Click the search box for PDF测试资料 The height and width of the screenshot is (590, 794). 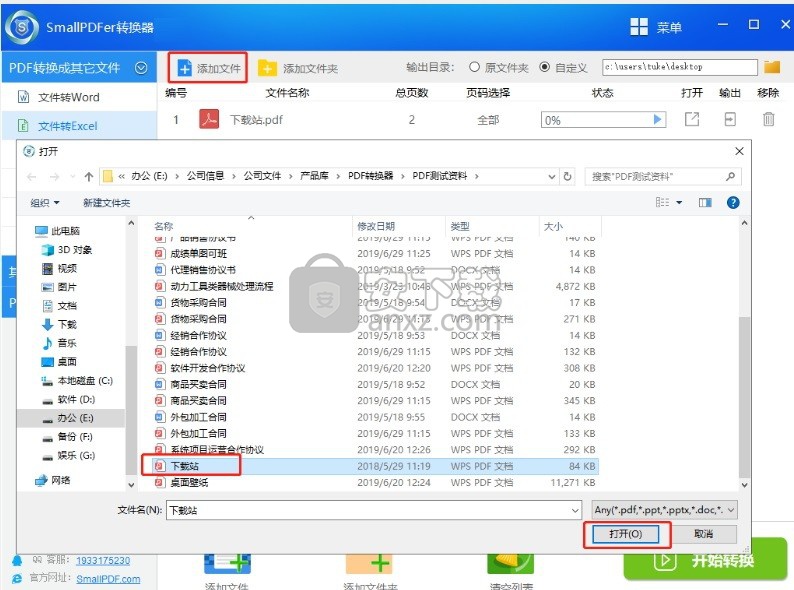coord(663,176)
